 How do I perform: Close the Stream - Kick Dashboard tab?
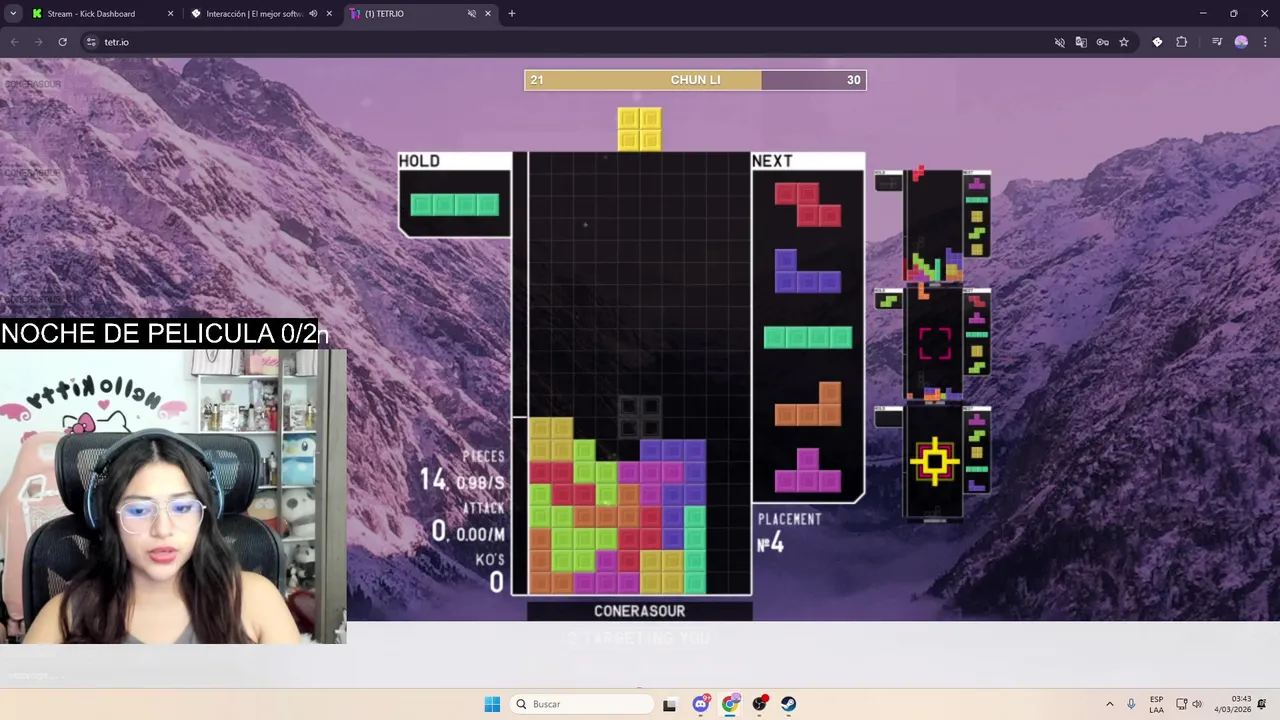pos(170,14)
